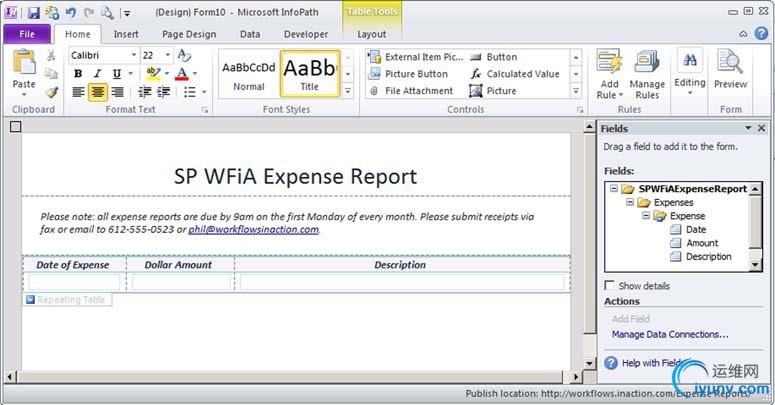
Task: Open Manage Rules pane
Action: (647, 74)
